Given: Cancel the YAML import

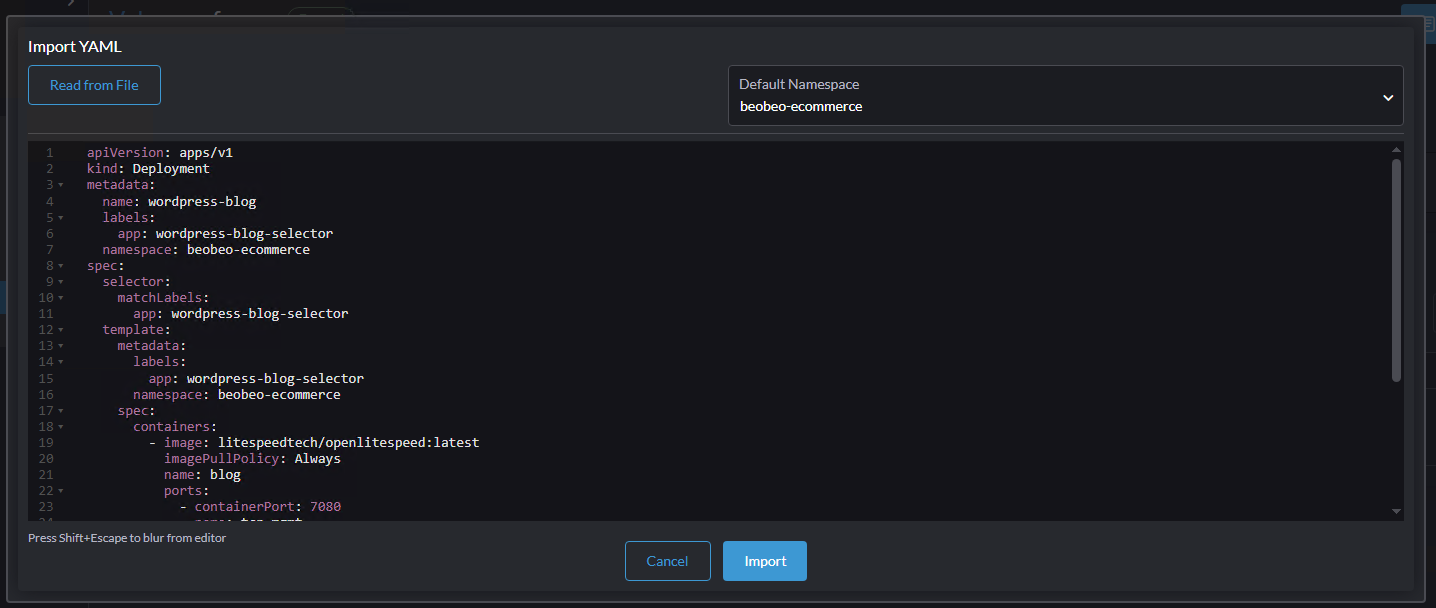Looking at the screenshot, I should click(667, 561).
